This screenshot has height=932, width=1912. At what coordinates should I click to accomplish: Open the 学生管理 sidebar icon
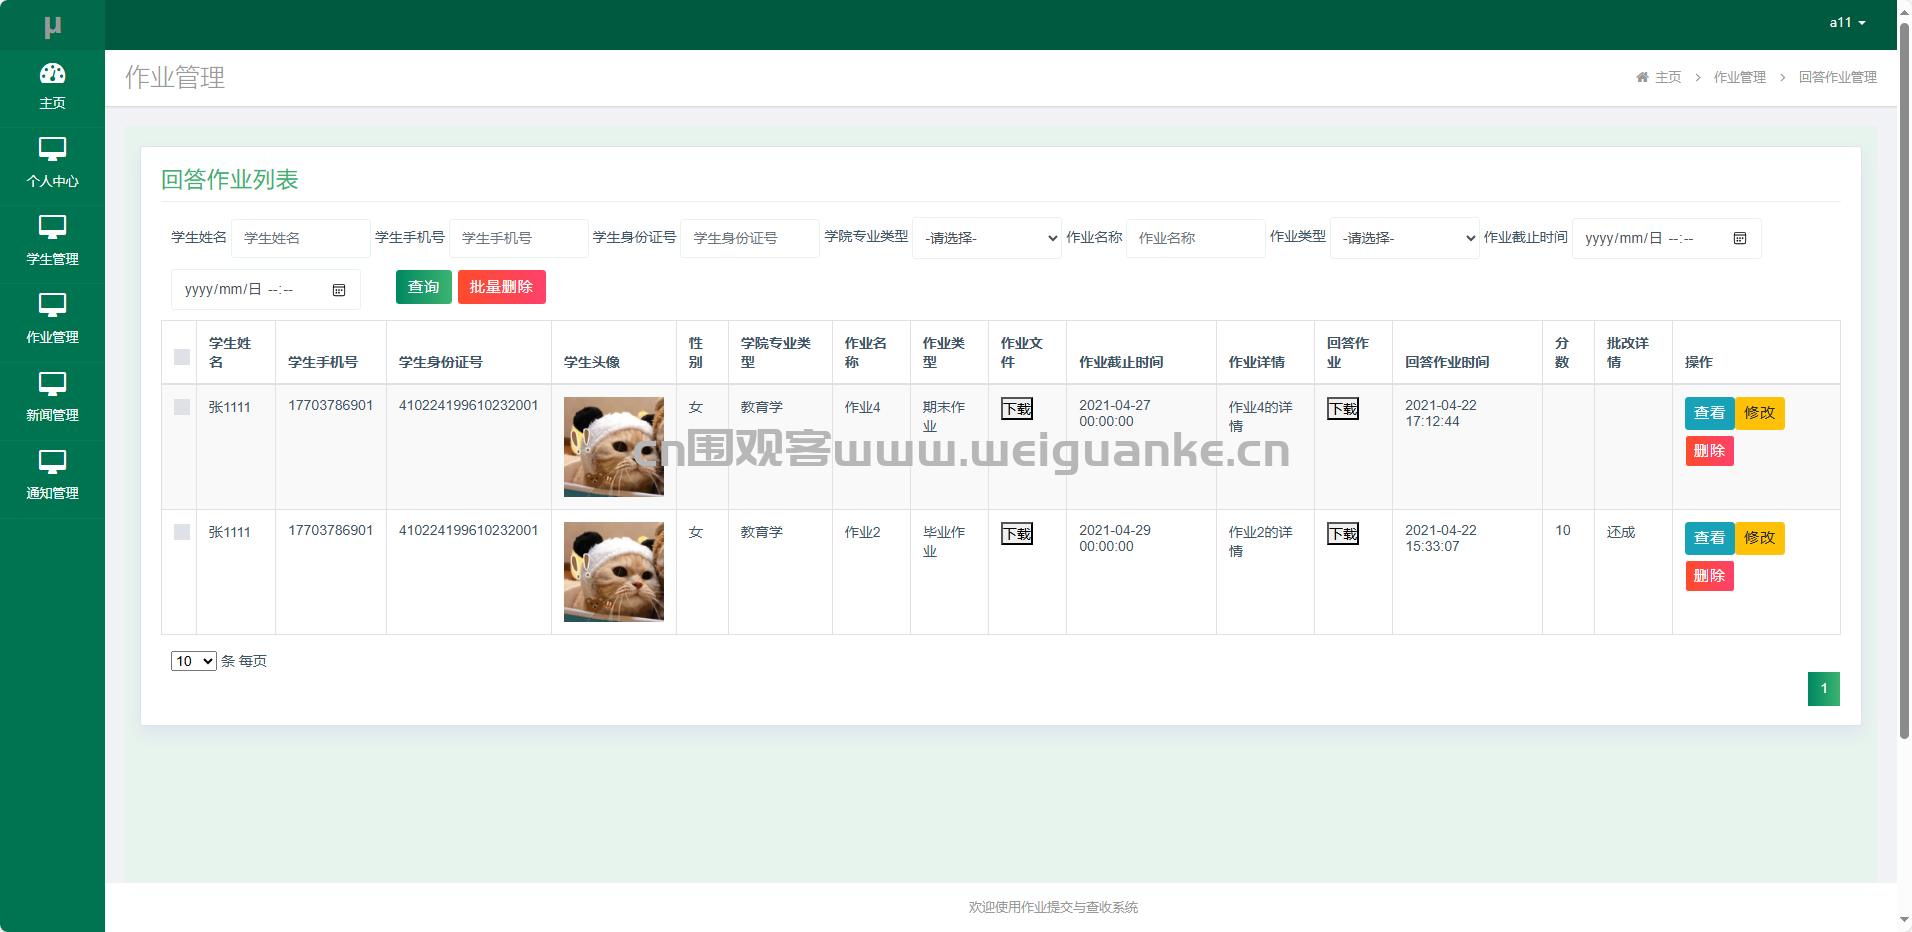[52, 238]
